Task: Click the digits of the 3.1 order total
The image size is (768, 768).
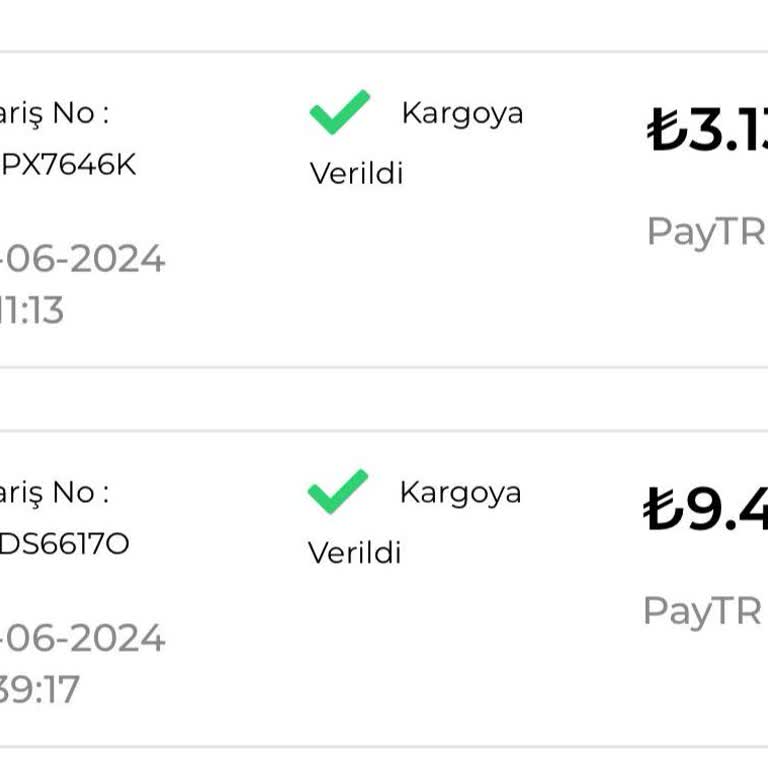Action: point(727,131)
